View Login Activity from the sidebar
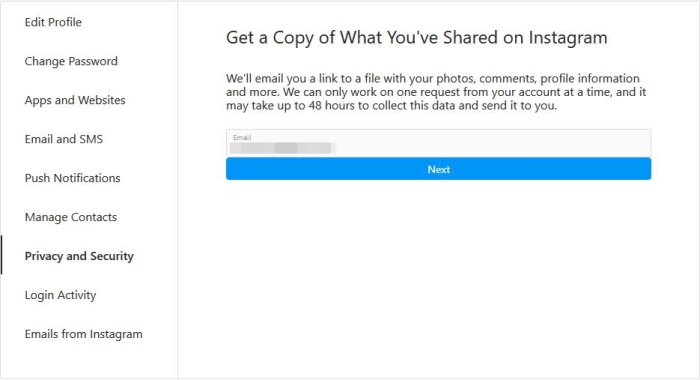Screen dimensions: 700x380 pos(60,295)
